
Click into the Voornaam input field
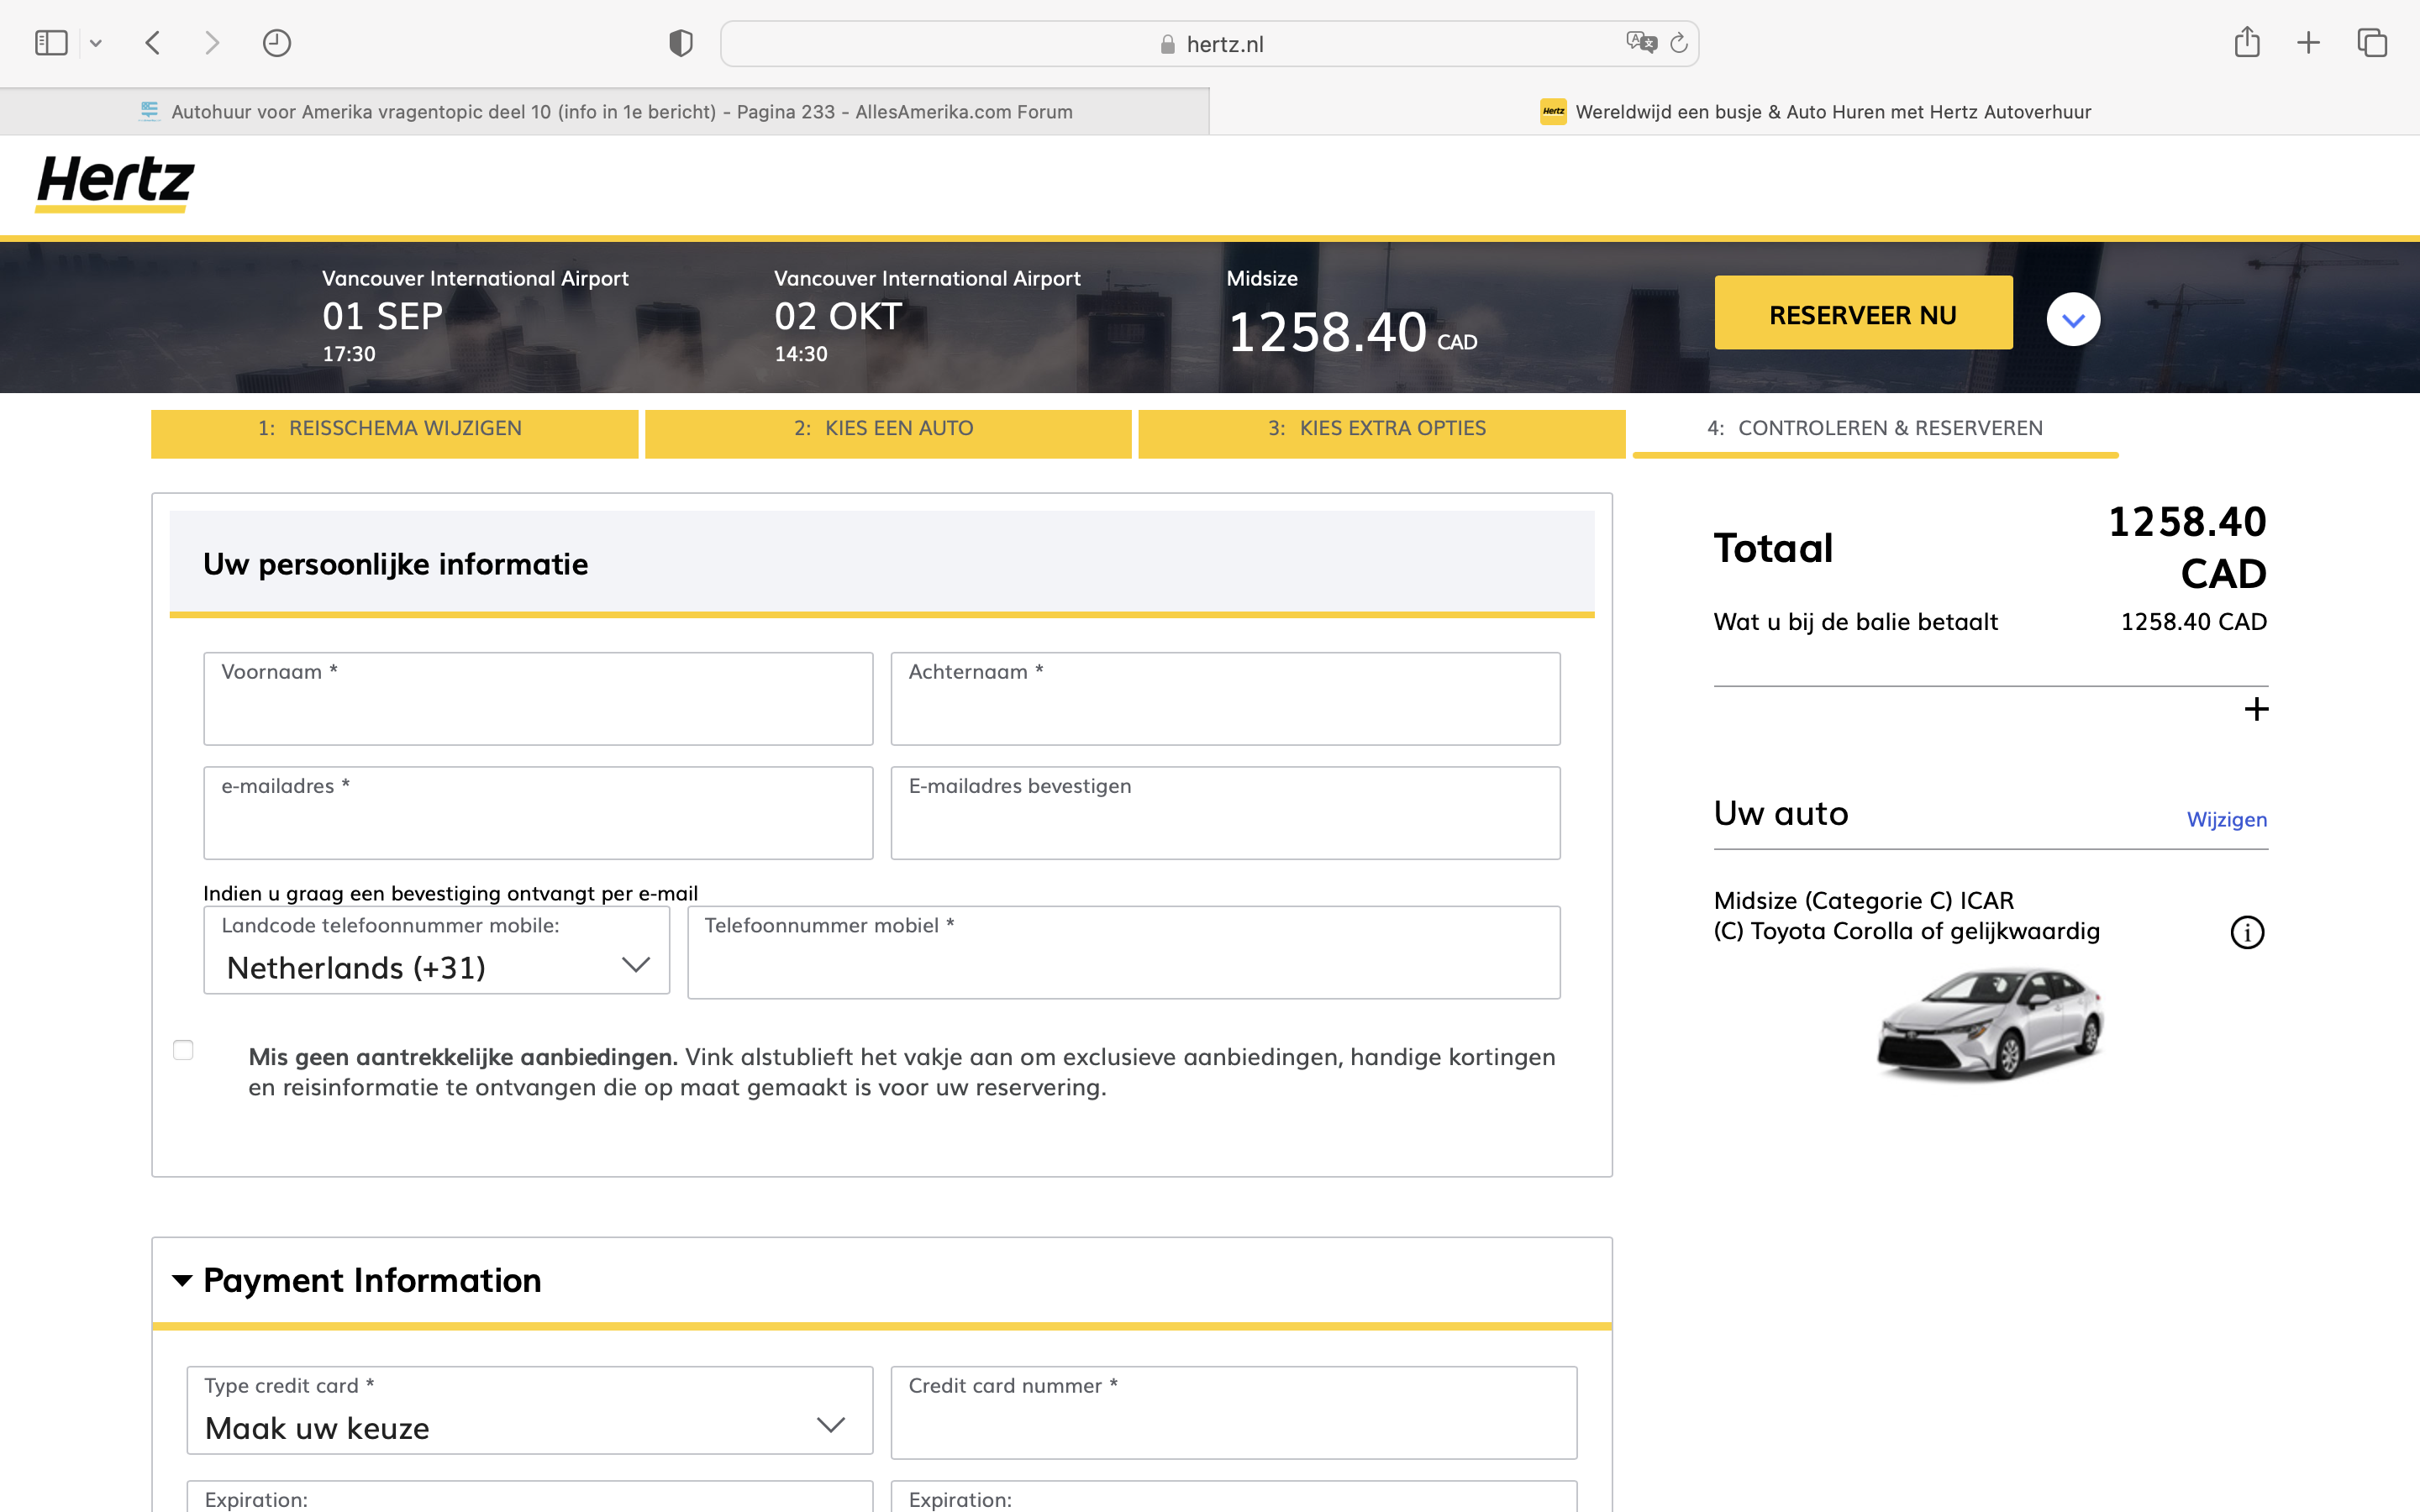(538, 700)
